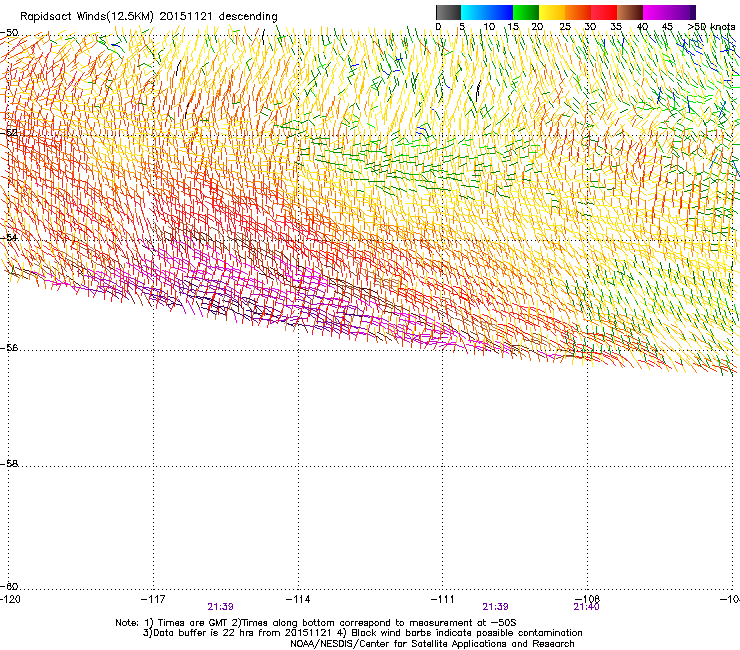This screenshot has height=650, width=740.
Task: Click the 21:39 timestamp between -111 and -108
Action: pos(495,607)
